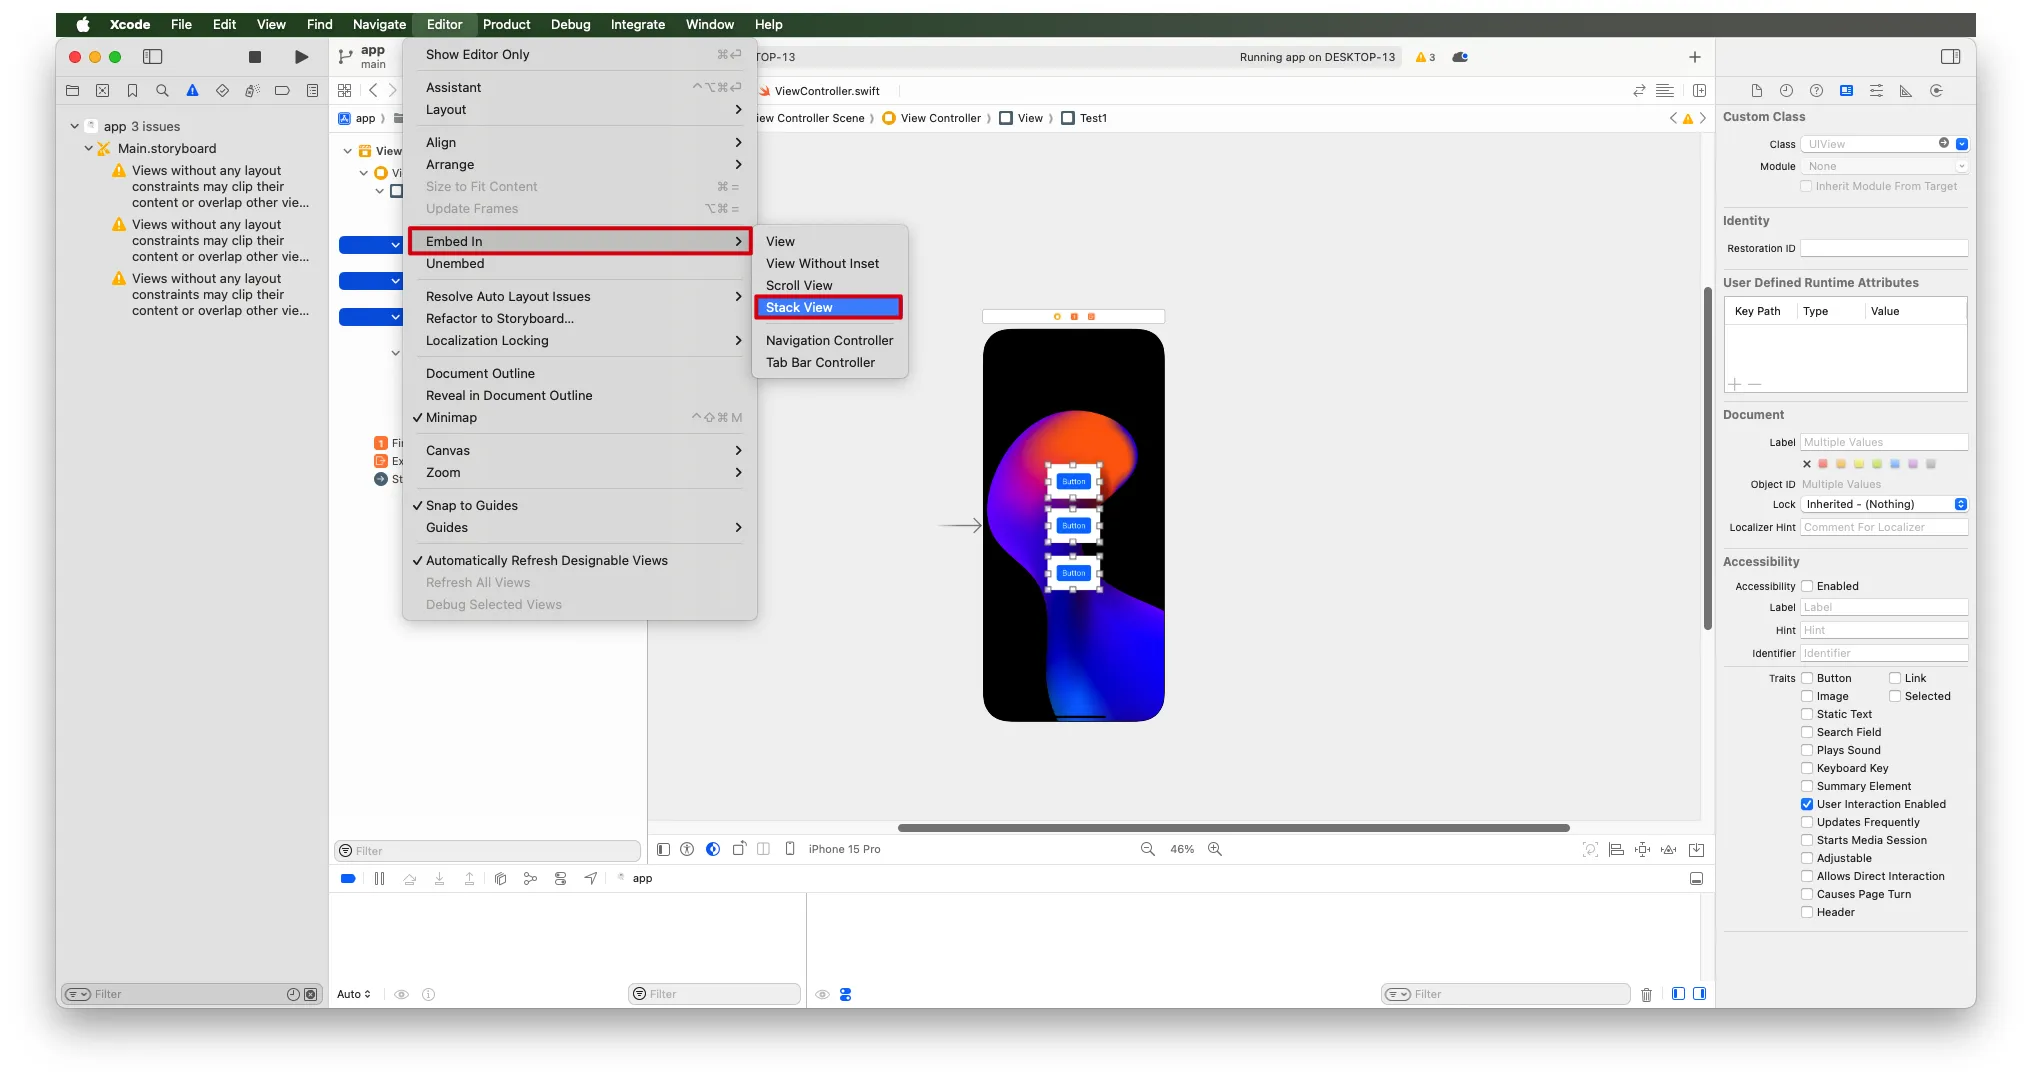Click the Restoration ID input field
This screenshot has height=1082, width=2032.
click(x=1883, y=248)
